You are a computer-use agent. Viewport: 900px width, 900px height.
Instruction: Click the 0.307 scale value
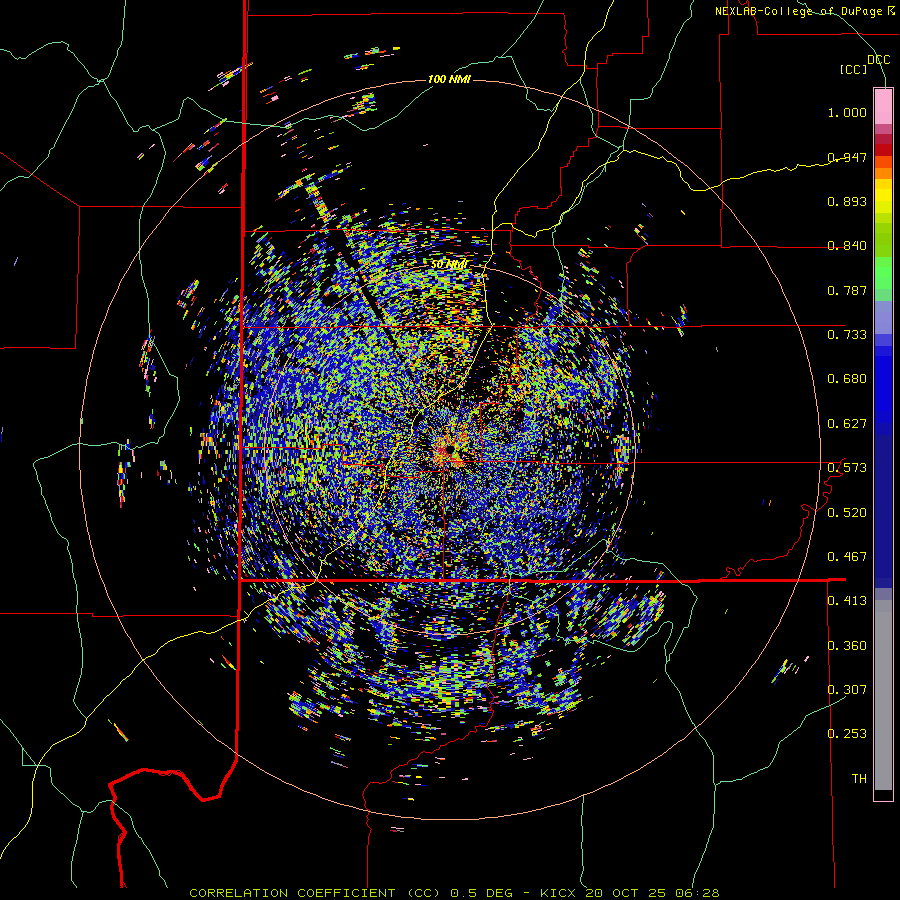tap(847, 690)
